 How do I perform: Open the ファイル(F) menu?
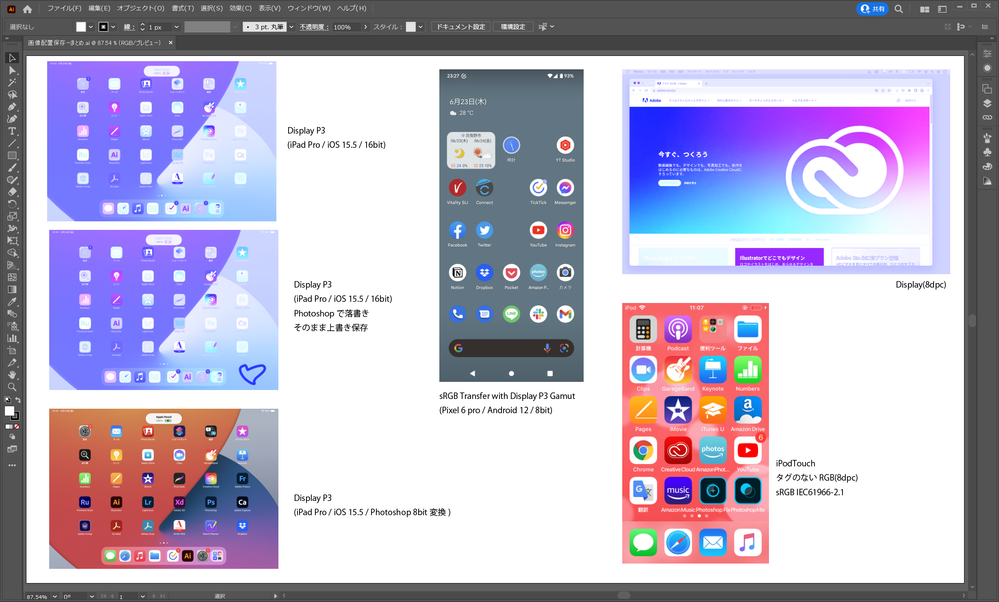click(64, 8)
